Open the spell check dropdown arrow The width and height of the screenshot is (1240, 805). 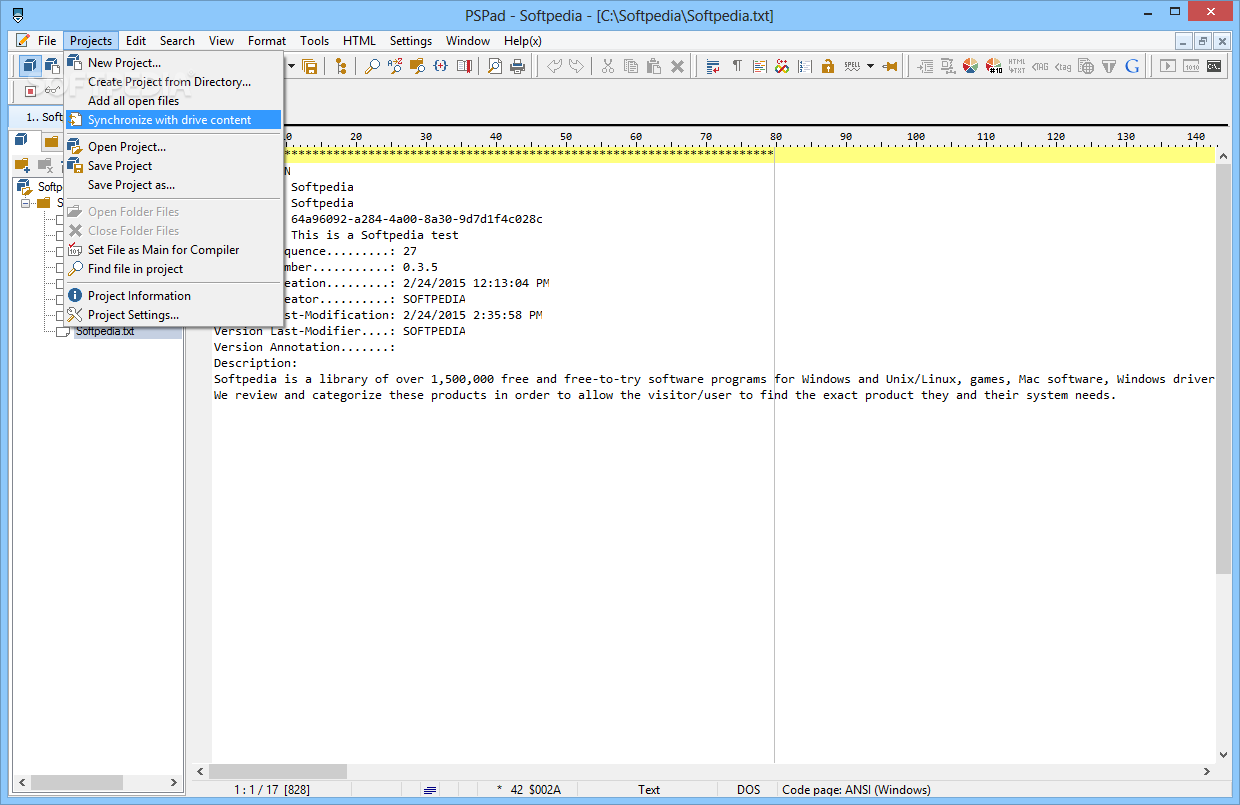point(870,66)
